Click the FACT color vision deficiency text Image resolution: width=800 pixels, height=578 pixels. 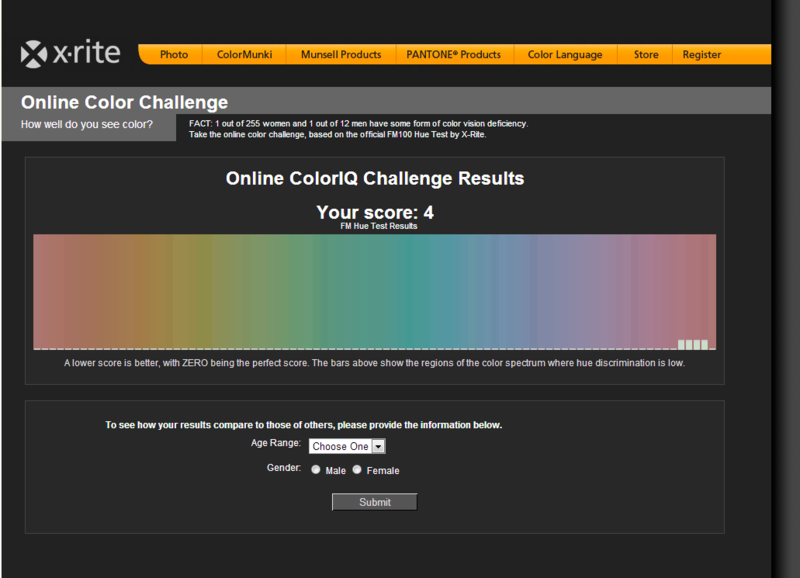358,123
